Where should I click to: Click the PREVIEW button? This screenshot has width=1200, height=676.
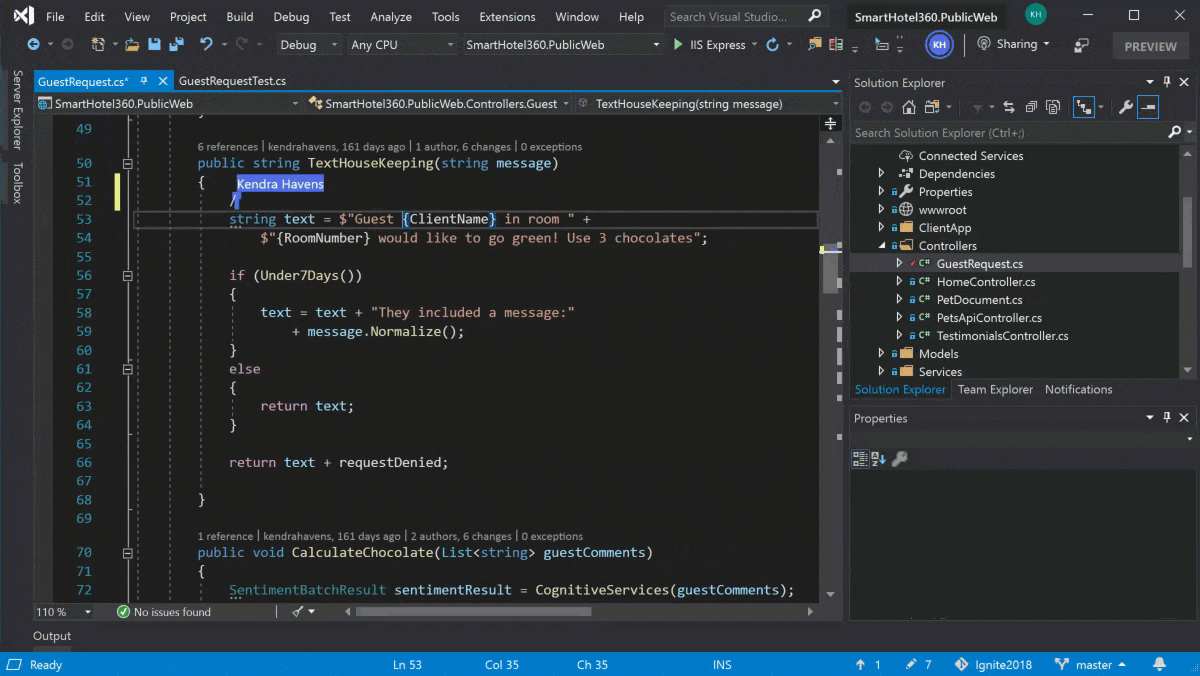pyautogui.click(x=1149, y=46)
